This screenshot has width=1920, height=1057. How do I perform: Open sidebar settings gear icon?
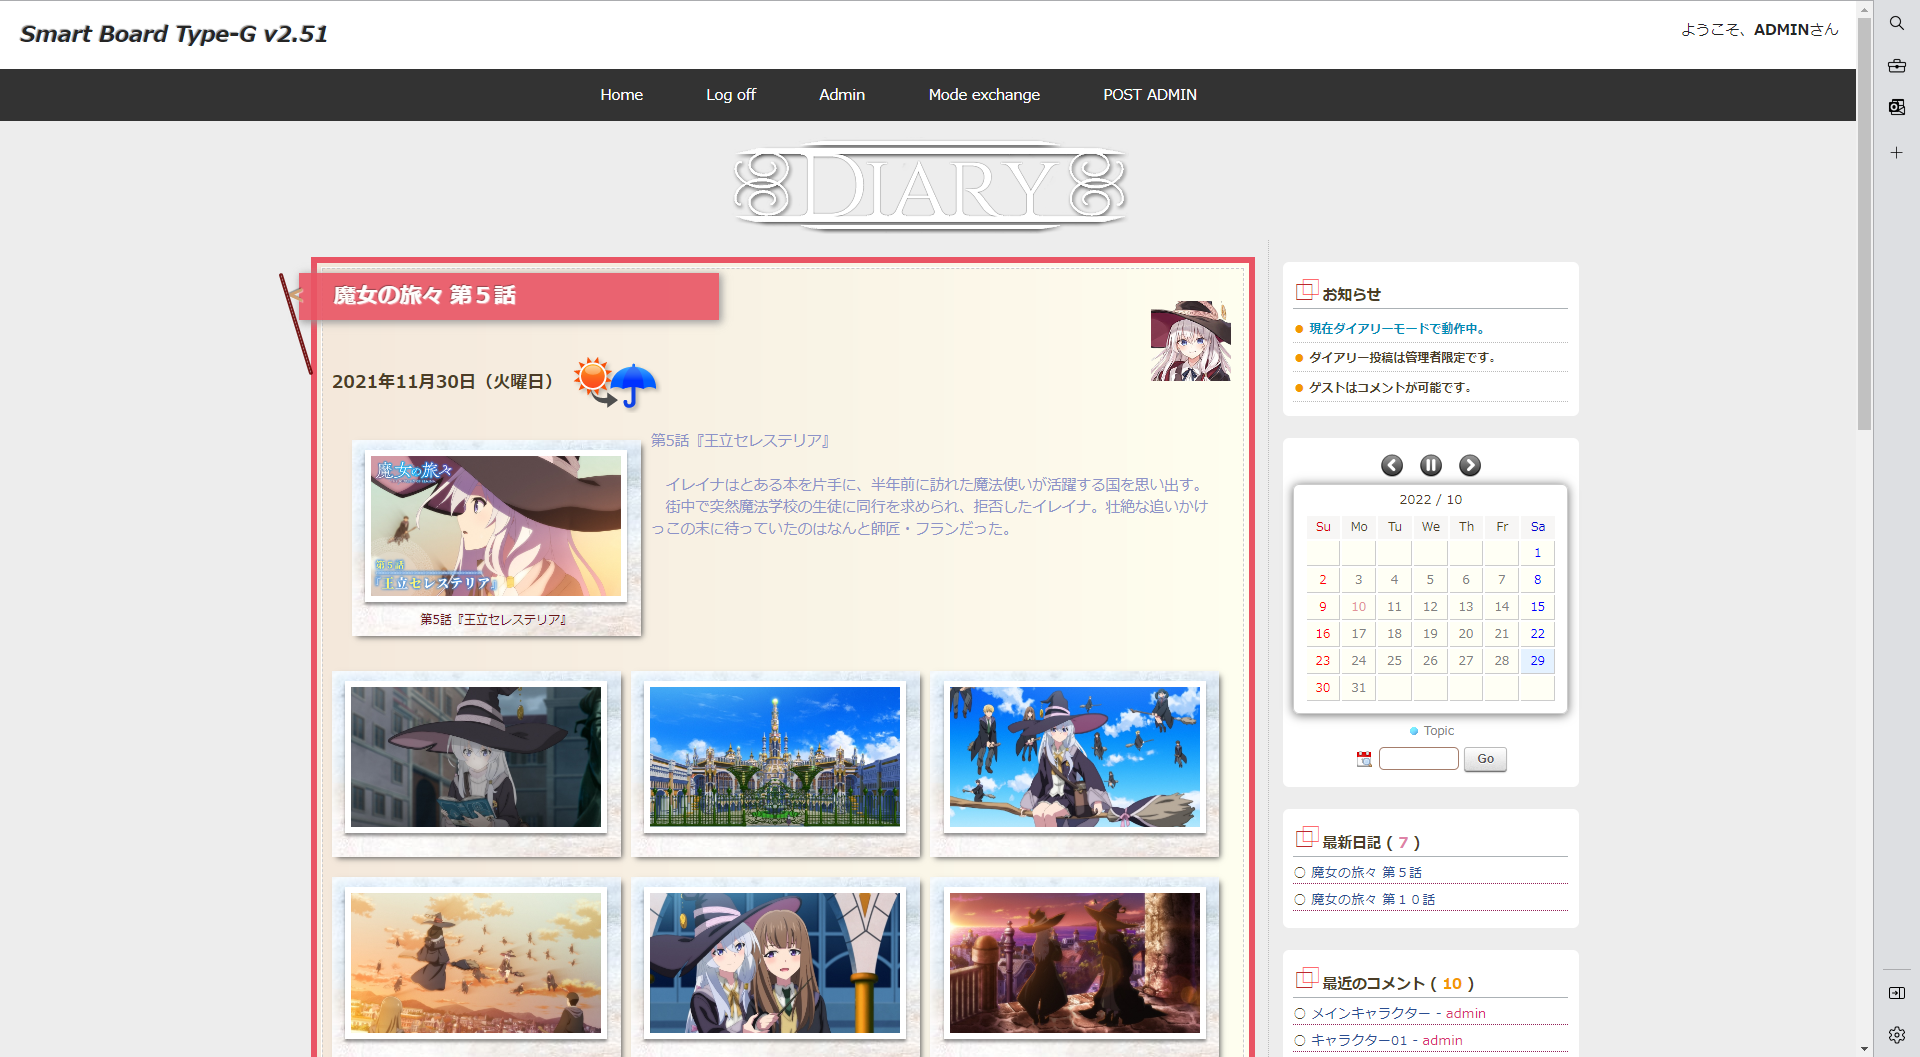point(1896,1035)
